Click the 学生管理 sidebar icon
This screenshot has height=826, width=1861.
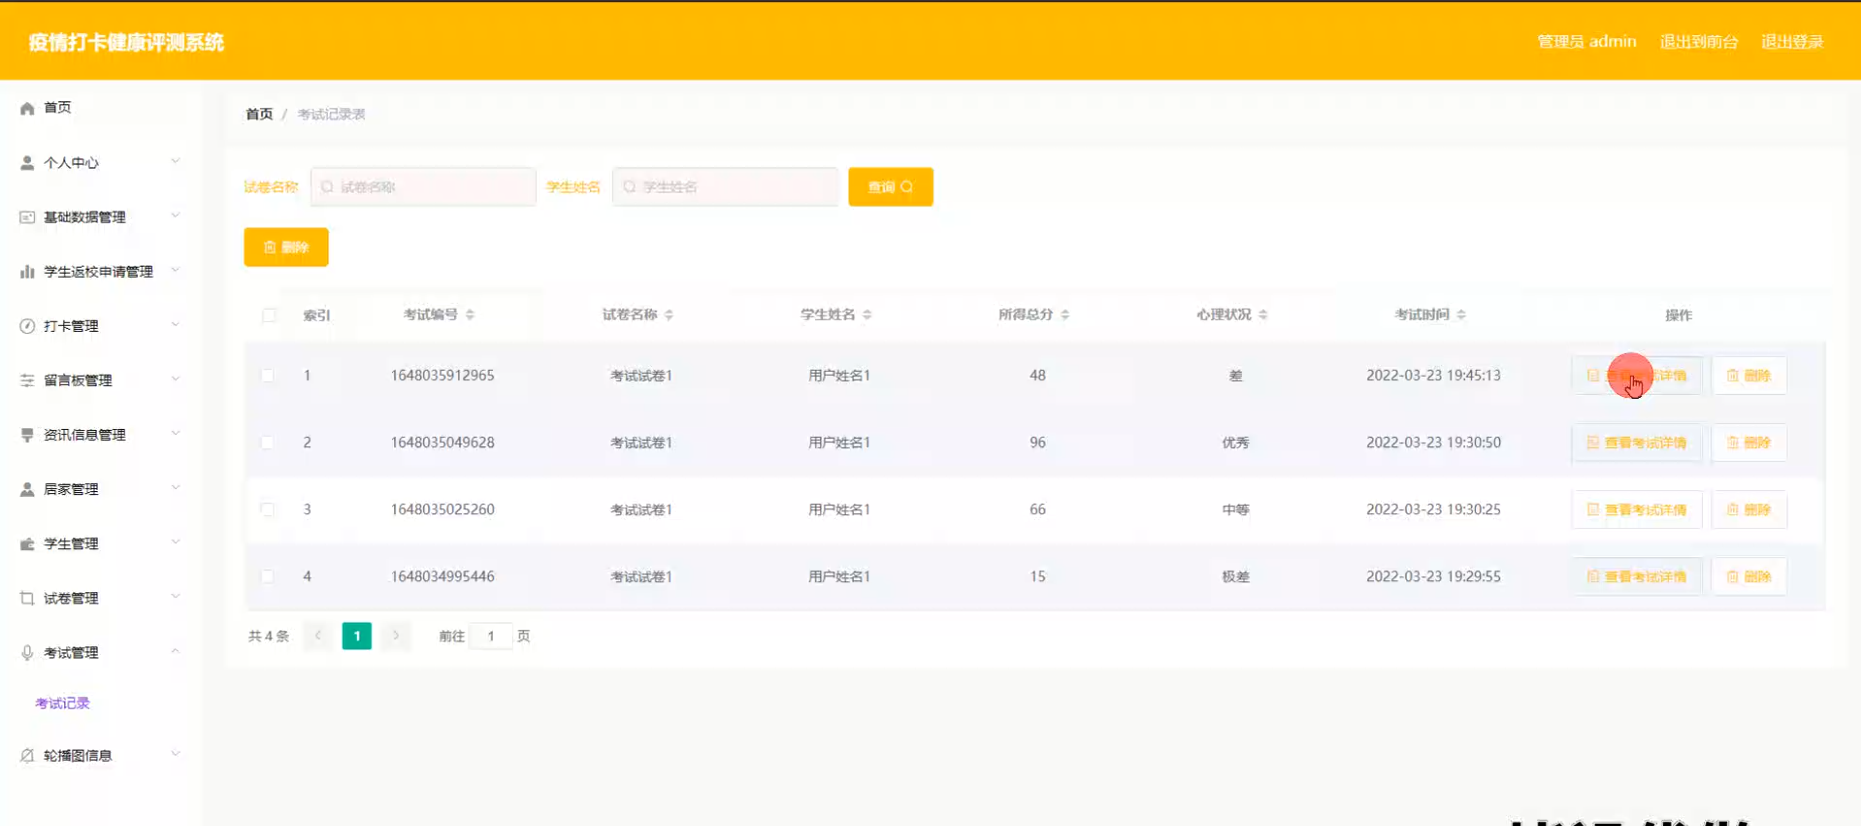coord(27,544)
